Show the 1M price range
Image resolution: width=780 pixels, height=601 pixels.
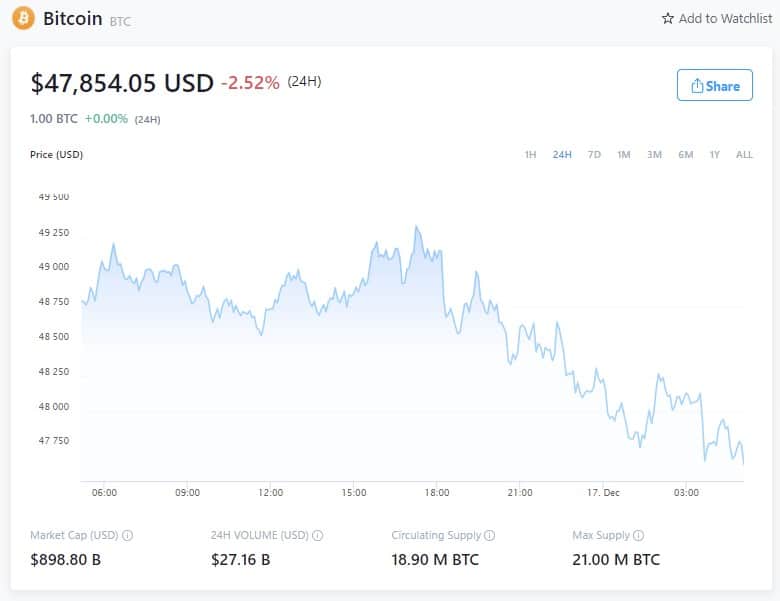point(624,155)
